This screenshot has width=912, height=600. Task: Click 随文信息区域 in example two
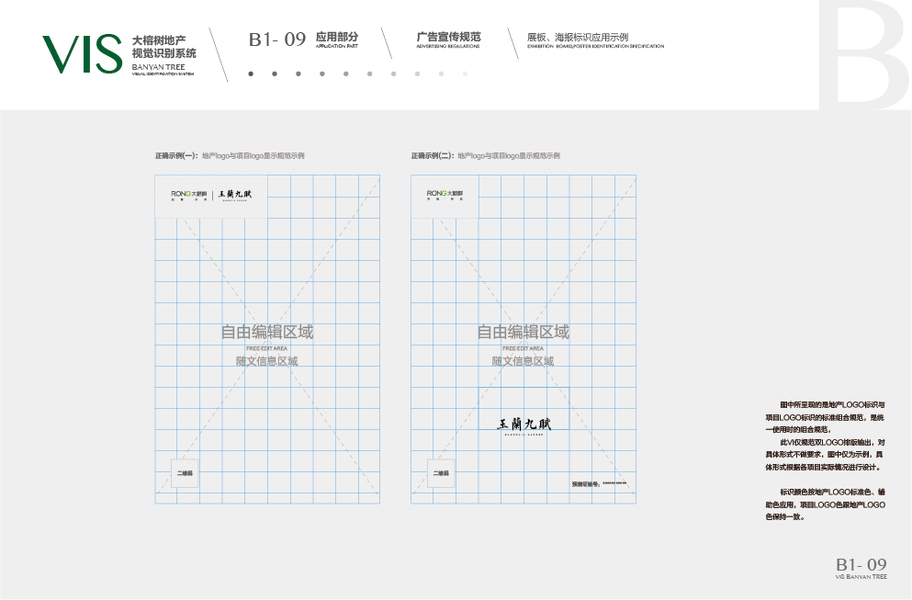click(523, 361)
